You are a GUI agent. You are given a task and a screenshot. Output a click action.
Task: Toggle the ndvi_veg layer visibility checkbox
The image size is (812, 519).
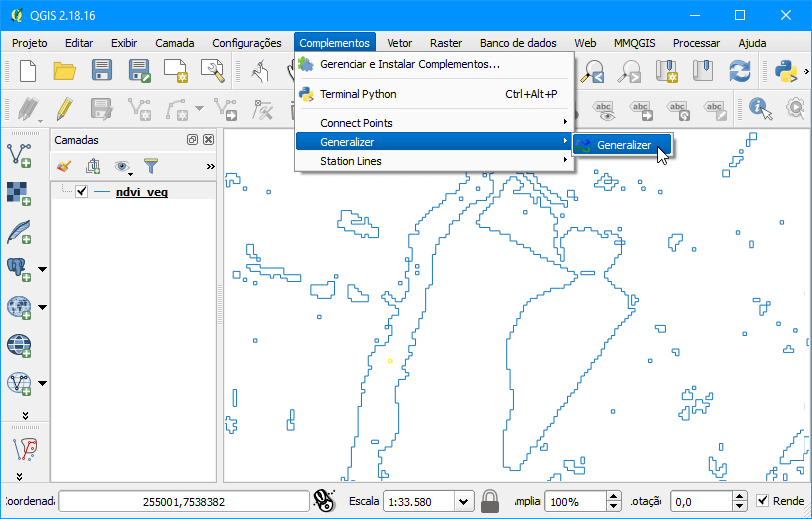point(81,192)
